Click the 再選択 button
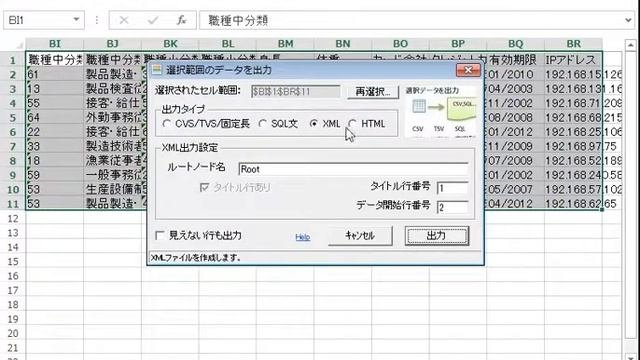Screen dimensions: 640x360 tap(373, 92)
